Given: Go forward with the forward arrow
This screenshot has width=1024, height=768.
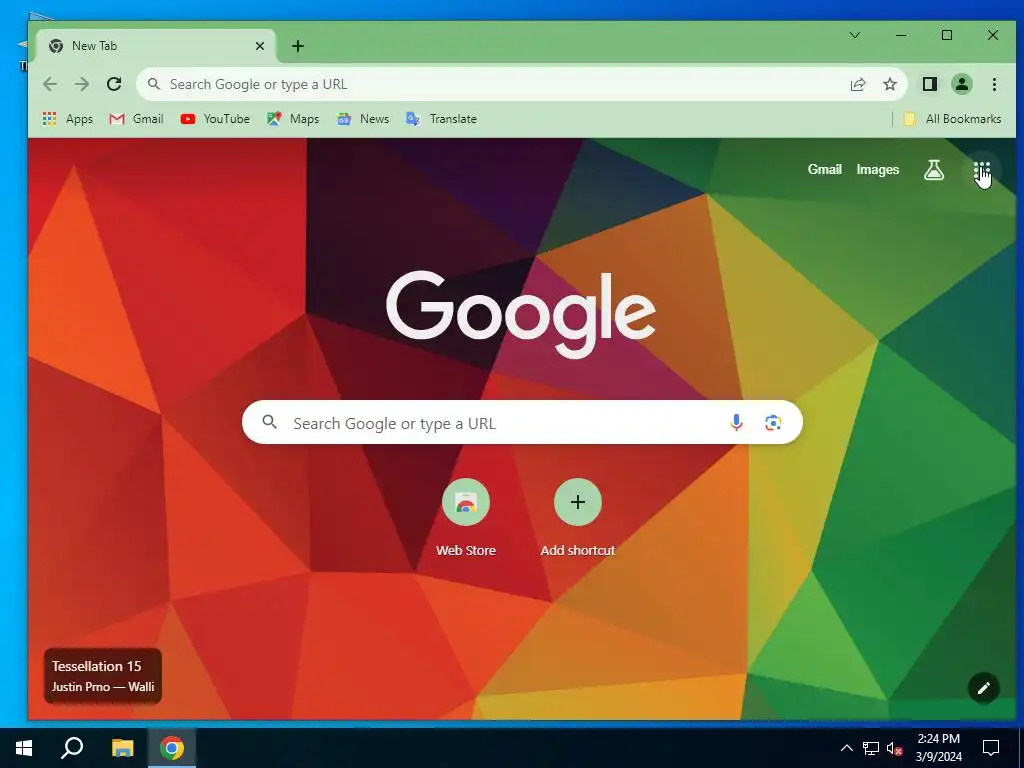Looking at the screenshot, I should (82, 84).
